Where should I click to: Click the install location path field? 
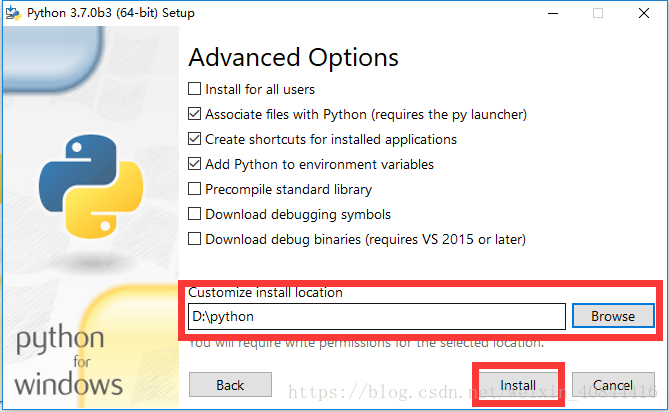377,316
